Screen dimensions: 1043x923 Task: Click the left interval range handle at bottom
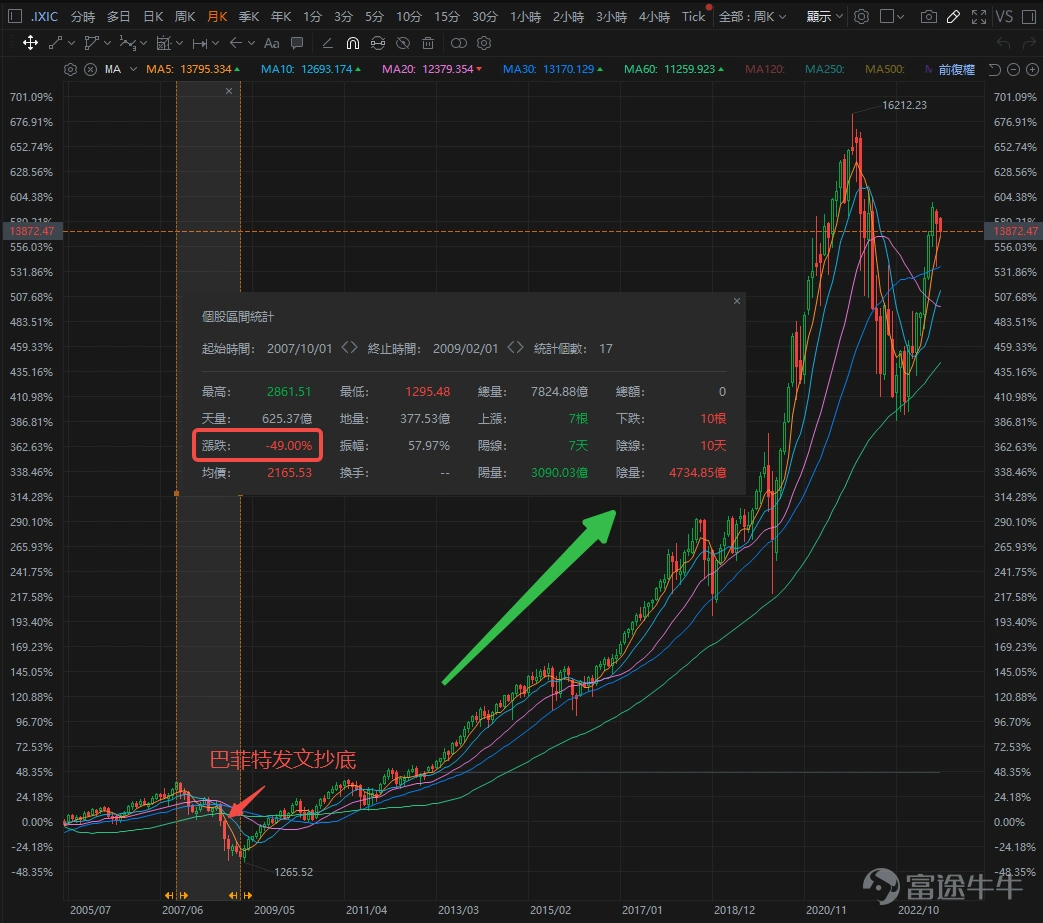(176, 895)
